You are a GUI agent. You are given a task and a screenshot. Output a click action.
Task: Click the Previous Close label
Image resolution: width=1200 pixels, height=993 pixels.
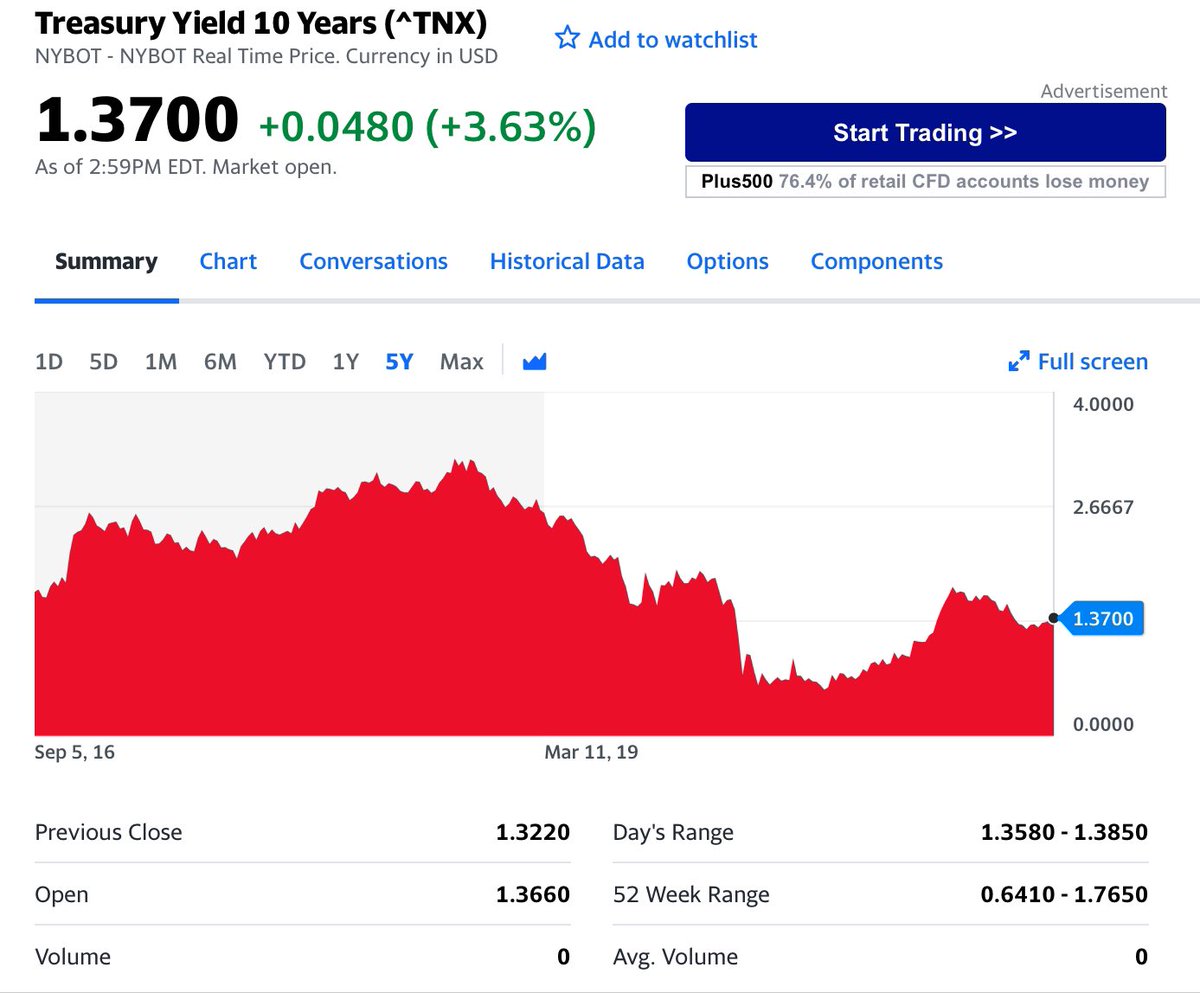[109, 832]
